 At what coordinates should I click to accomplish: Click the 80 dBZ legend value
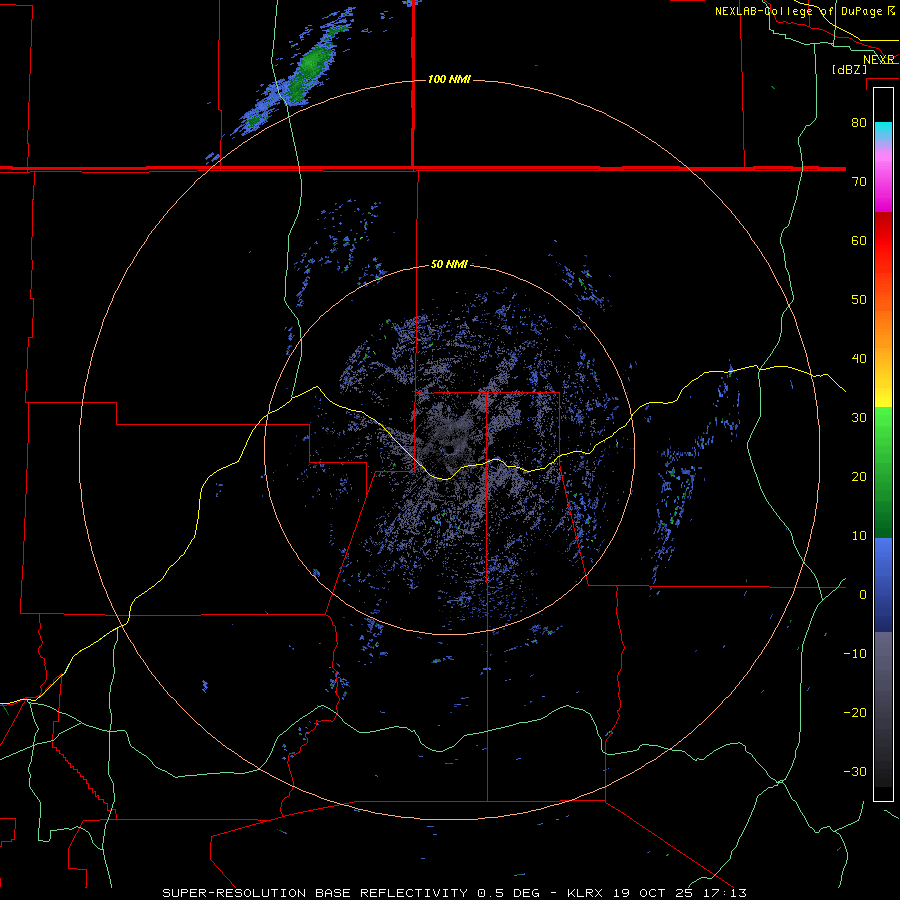pyautogui.click(x=859, y=123)
